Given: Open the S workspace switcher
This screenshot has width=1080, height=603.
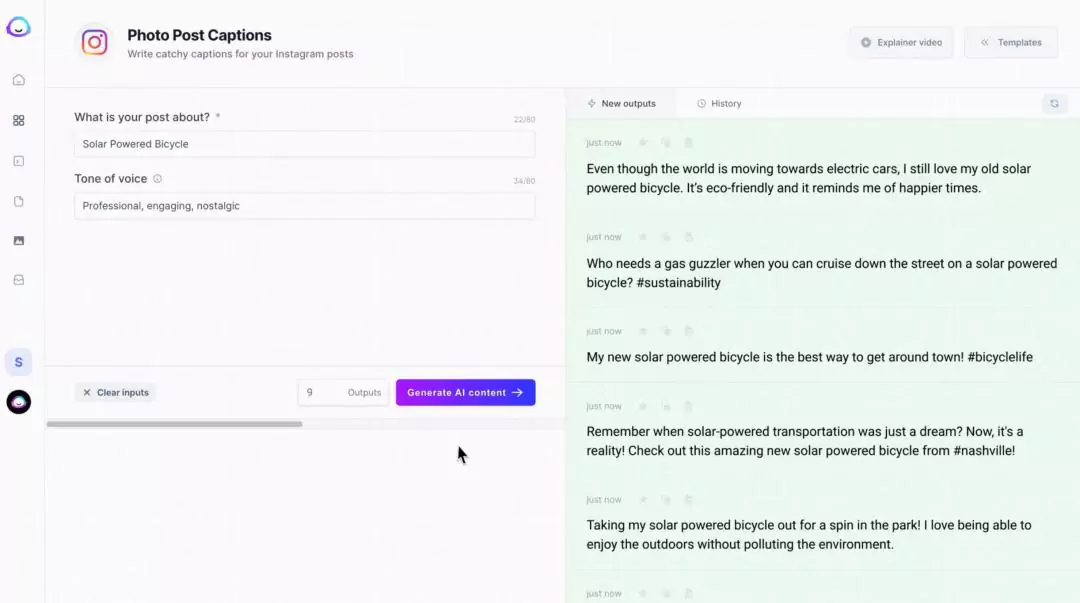Looking at the screenshot, I should tap(19, 362).
